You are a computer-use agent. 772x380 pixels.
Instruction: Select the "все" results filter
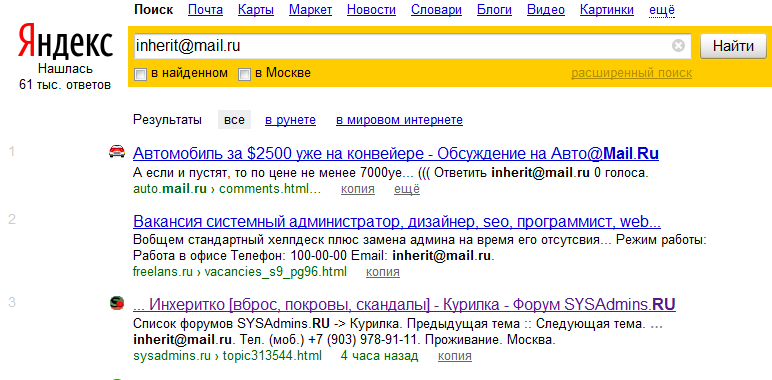pos(234,120)
